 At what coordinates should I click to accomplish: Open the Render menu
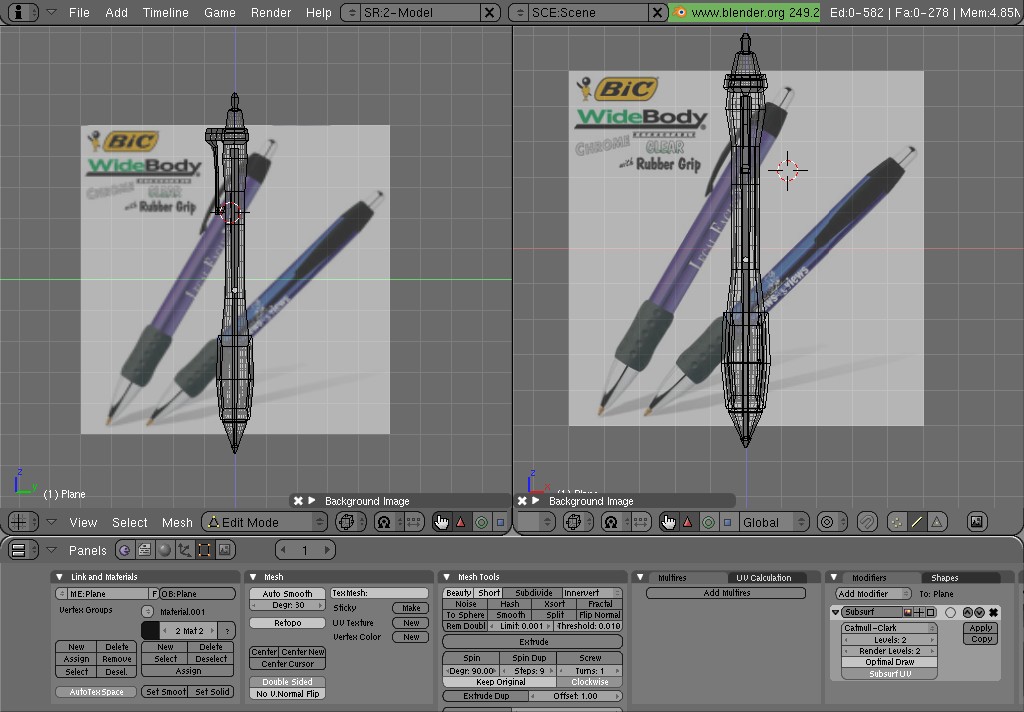pyautogui.click(x=270, y=12)
